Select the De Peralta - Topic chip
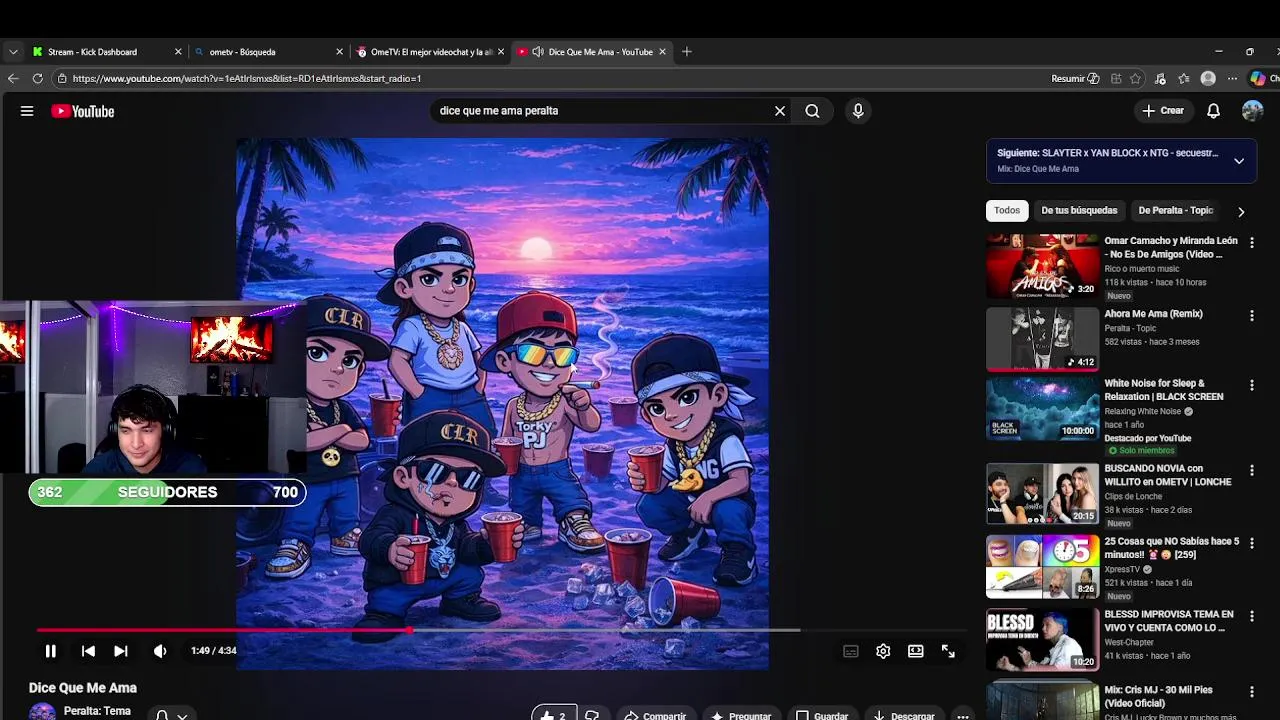 [1175, 210]
